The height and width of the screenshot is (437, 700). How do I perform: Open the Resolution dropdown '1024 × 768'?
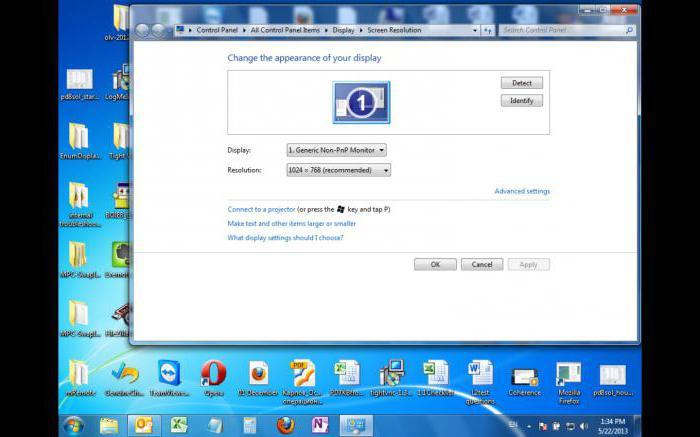338,170
